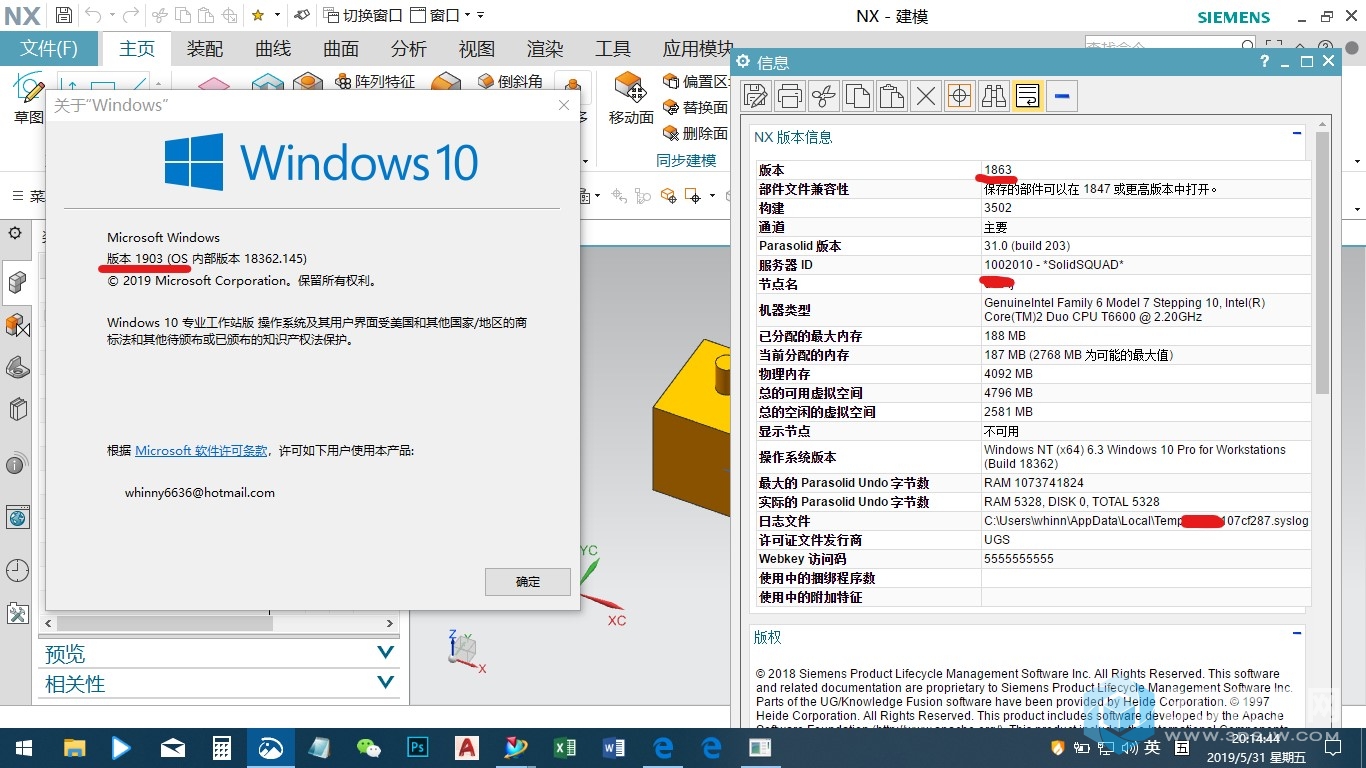1366x768 pixels.
Task: Click the Redo arrow in NX title bar
Action: 130,15
